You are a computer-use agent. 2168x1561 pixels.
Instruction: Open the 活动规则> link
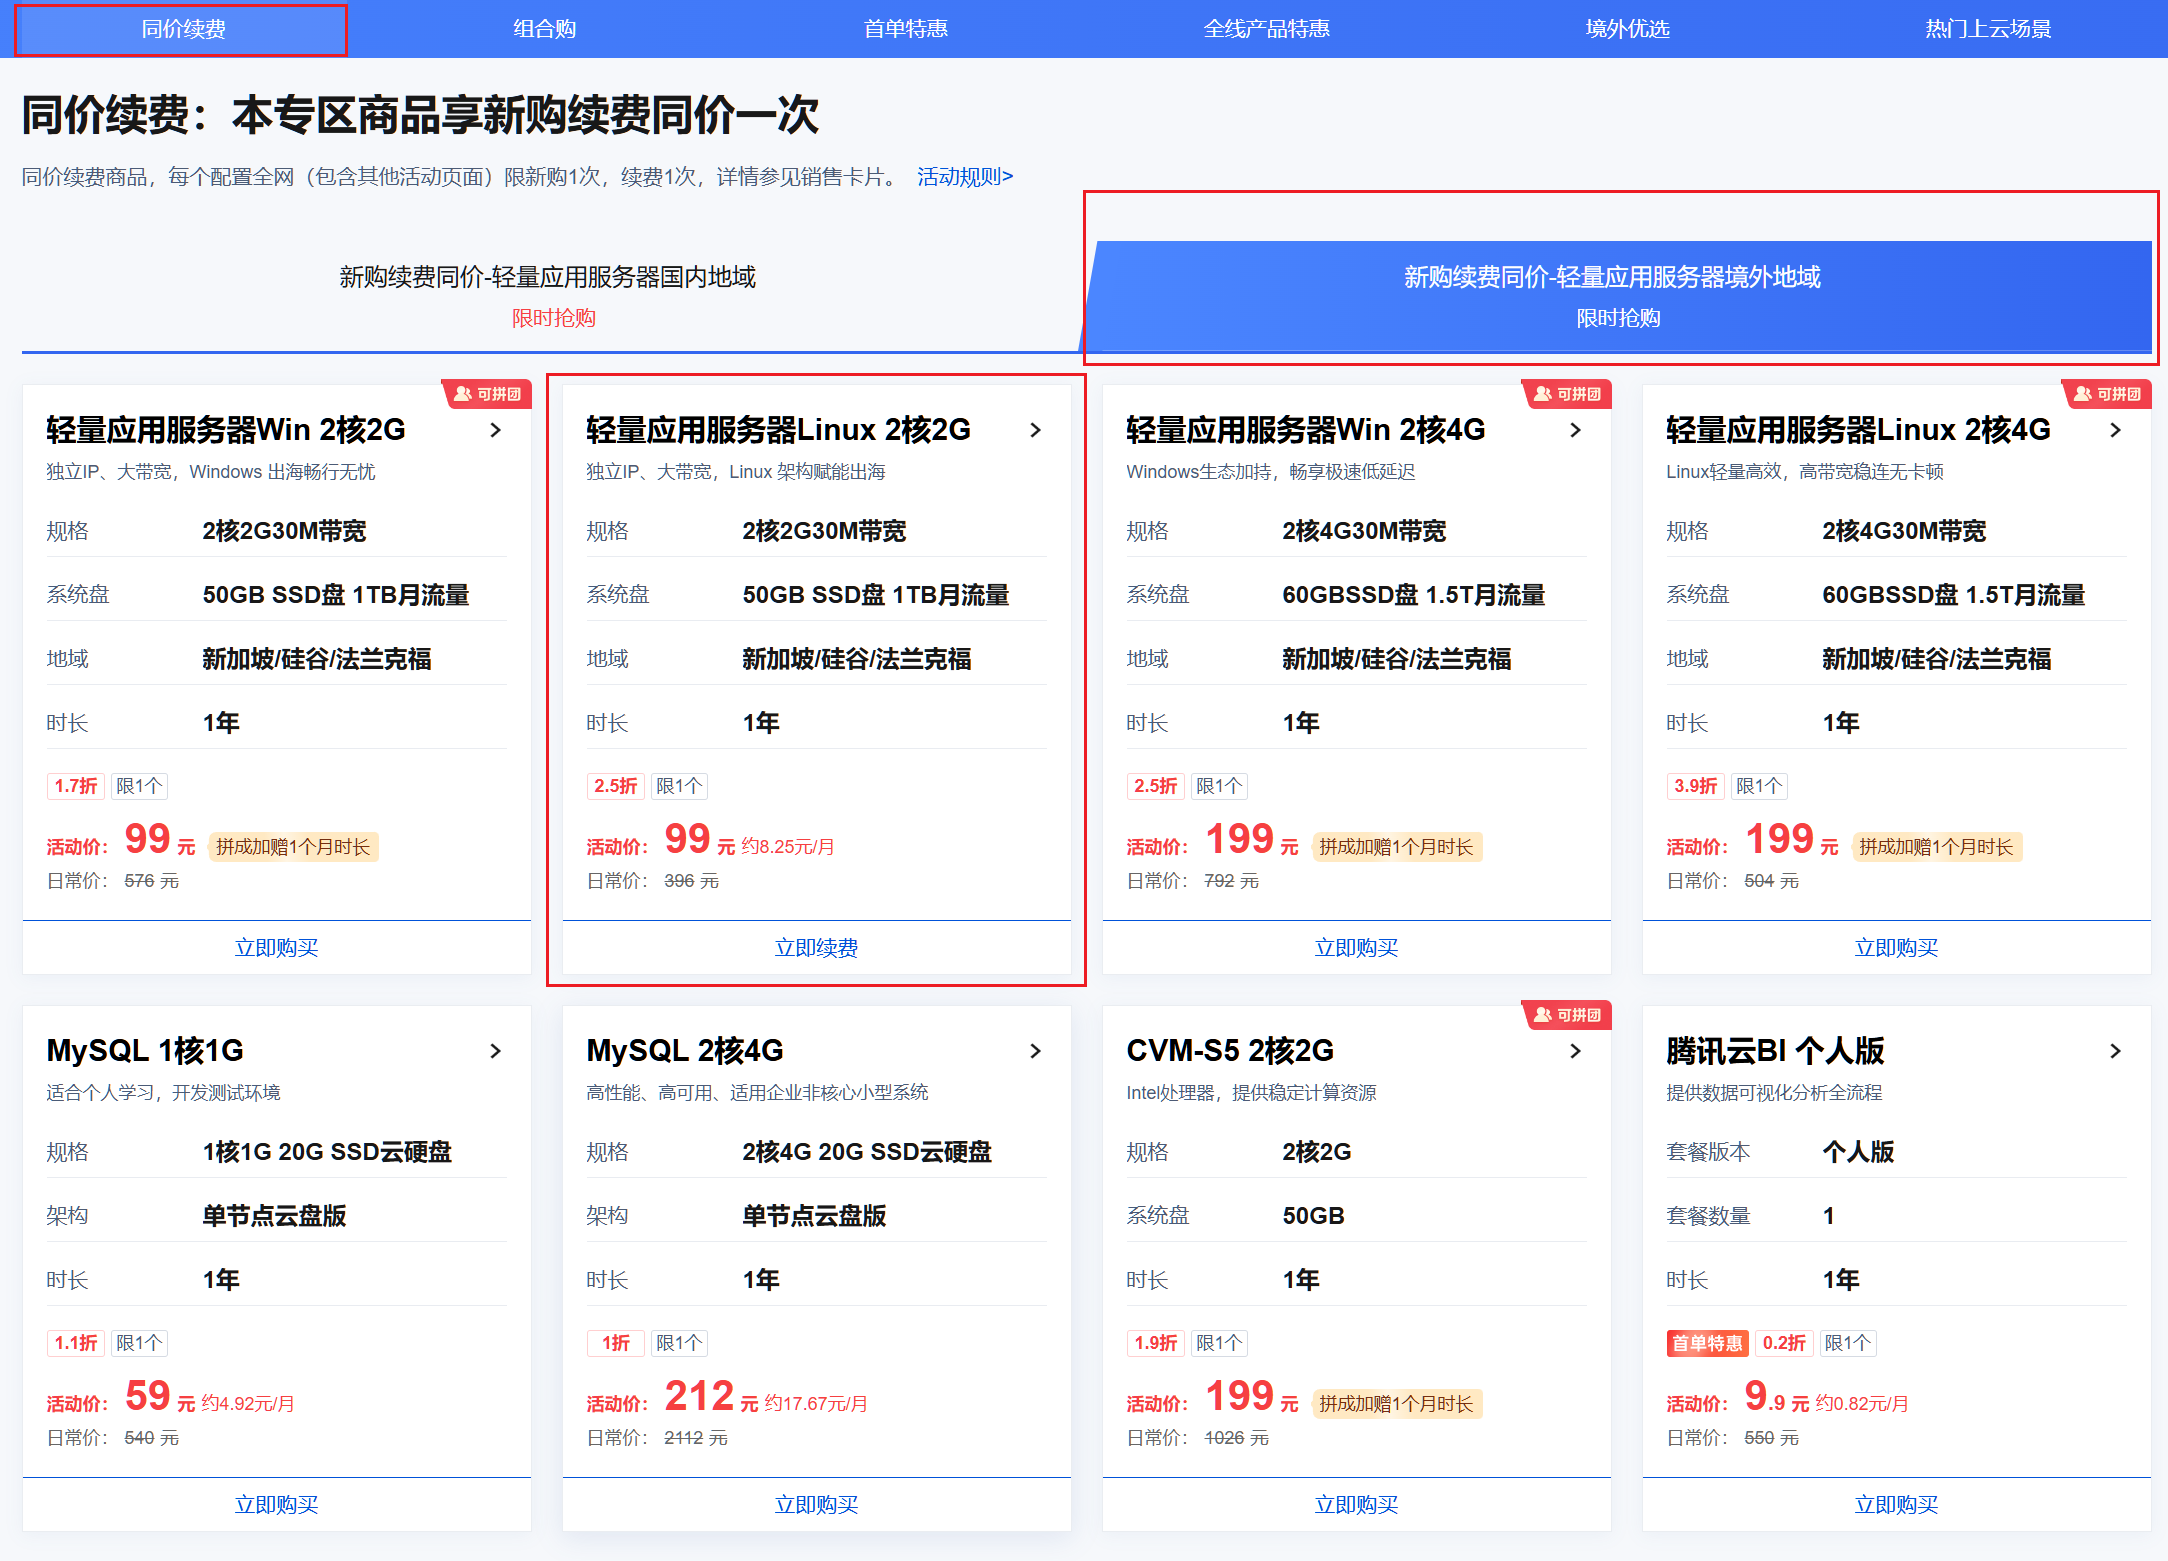(965, 177)
